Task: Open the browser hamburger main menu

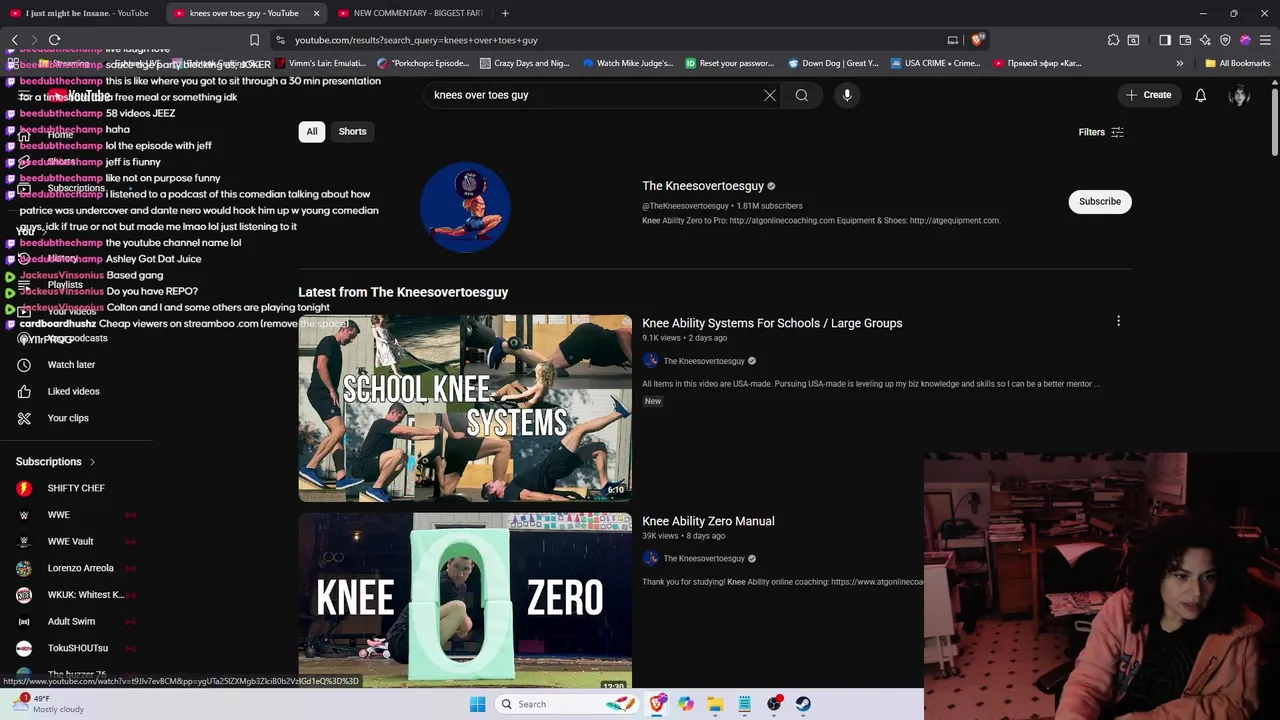Action: coord(1265,40)
